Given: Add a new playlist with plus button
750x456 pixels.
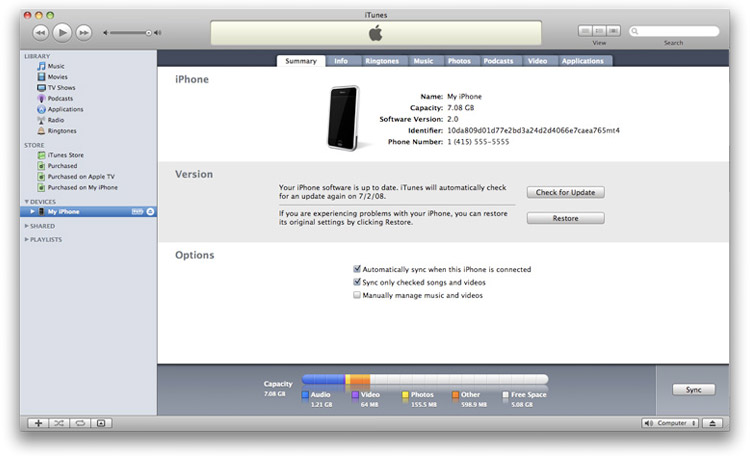Looking at the screenshot, I should 38,423.
